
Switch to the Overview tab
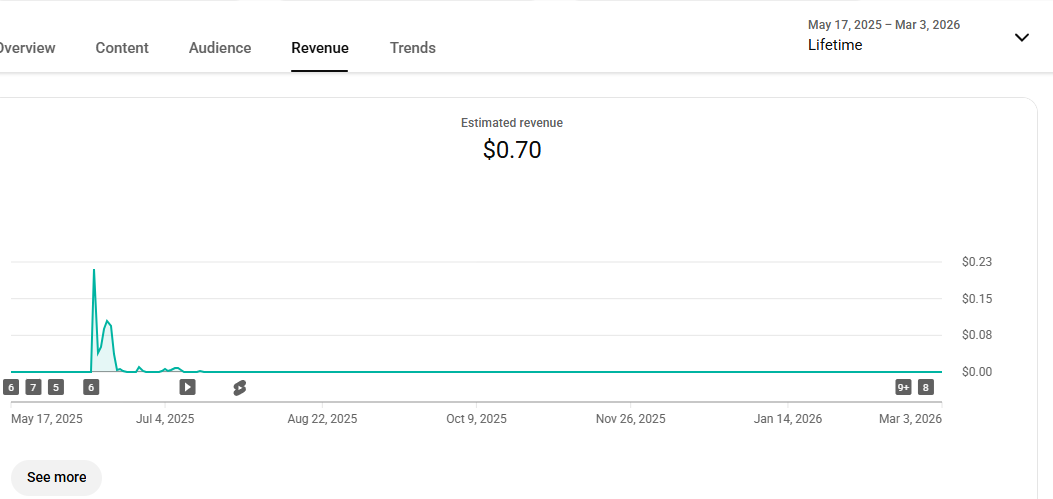[x=27, y=48]
